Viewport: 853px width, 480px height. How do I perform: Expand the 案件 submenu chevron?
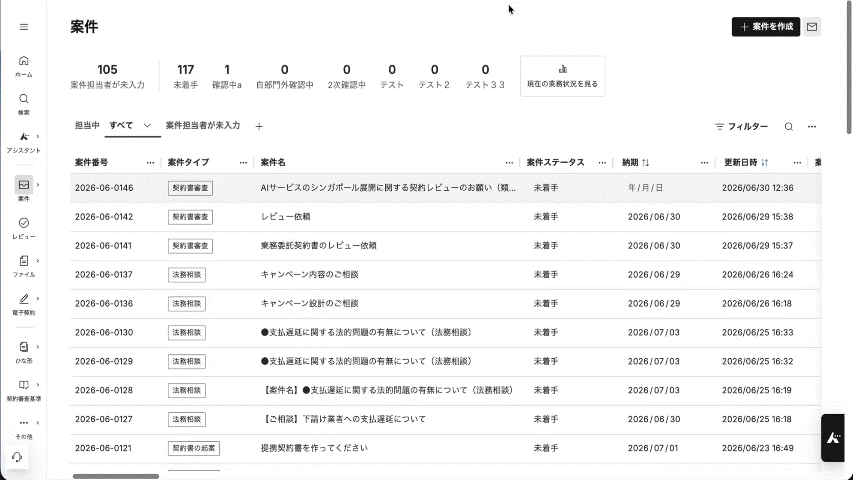pyautogui.click(x=38, y=184)
